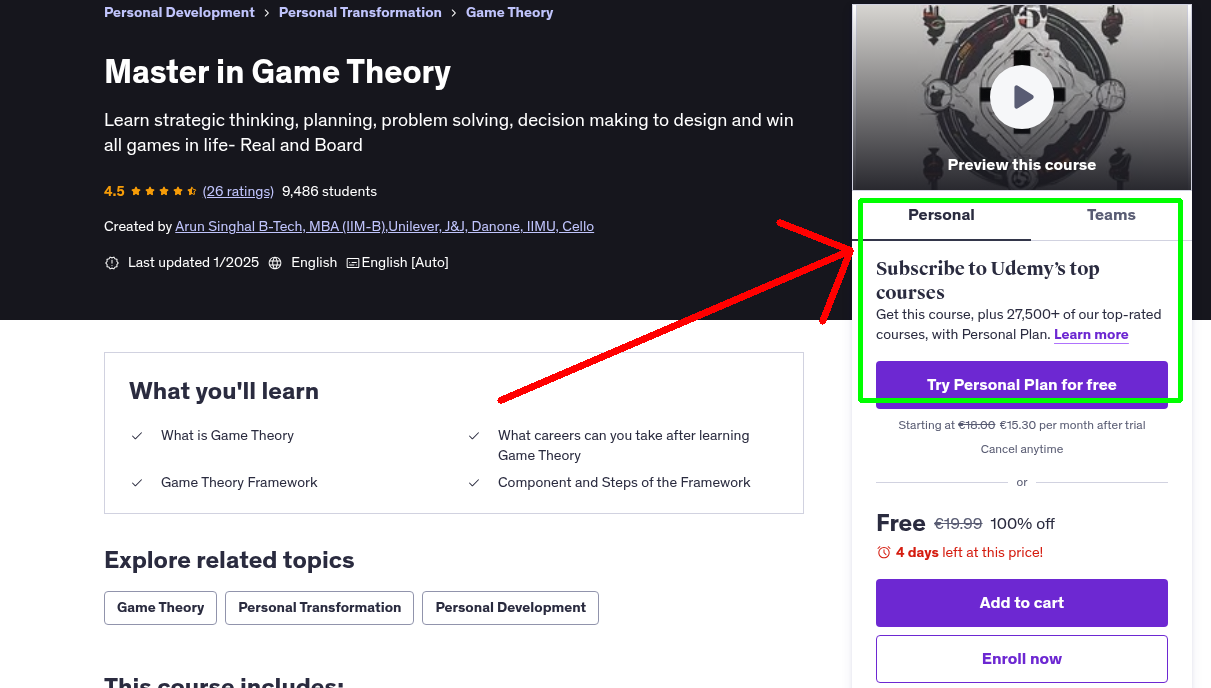Open the Personal Development breadcrumb
Screen dimensions: 1211x688
pyautogui.click(x=179, y=12)
